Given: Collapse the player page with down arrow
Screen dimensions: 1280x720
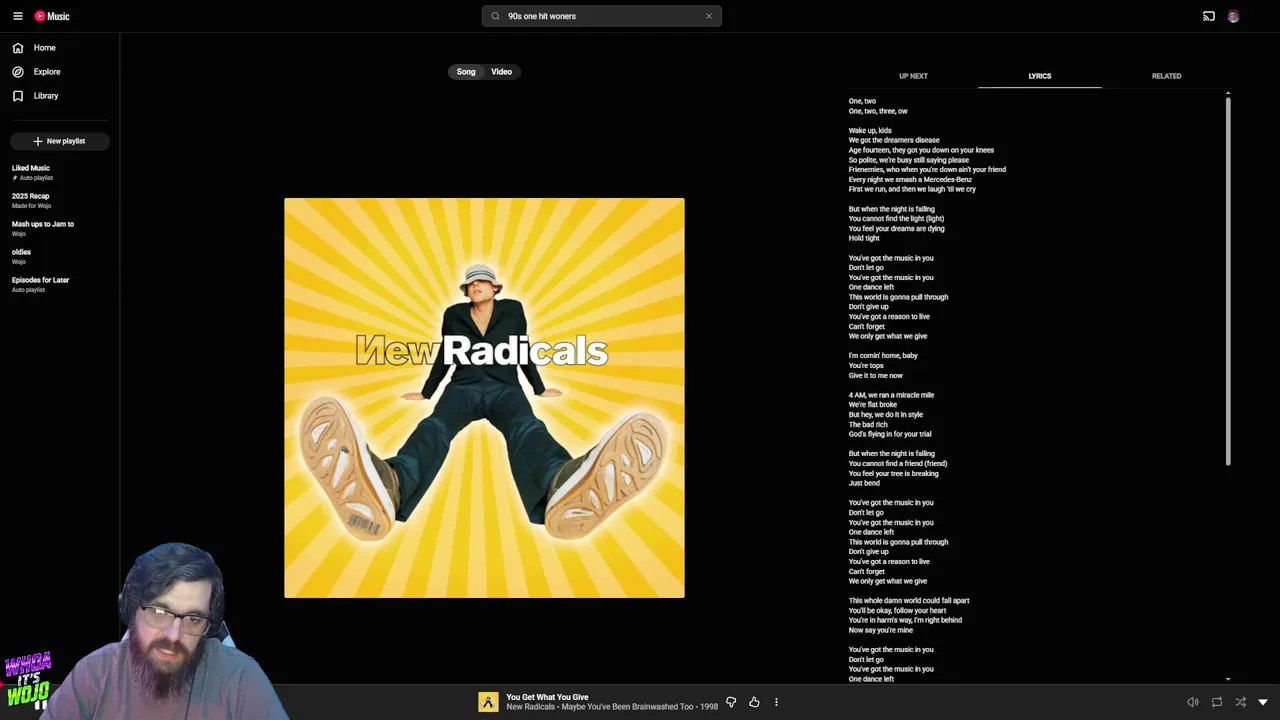Looking at the screenshot, I should click(1263, 702).
